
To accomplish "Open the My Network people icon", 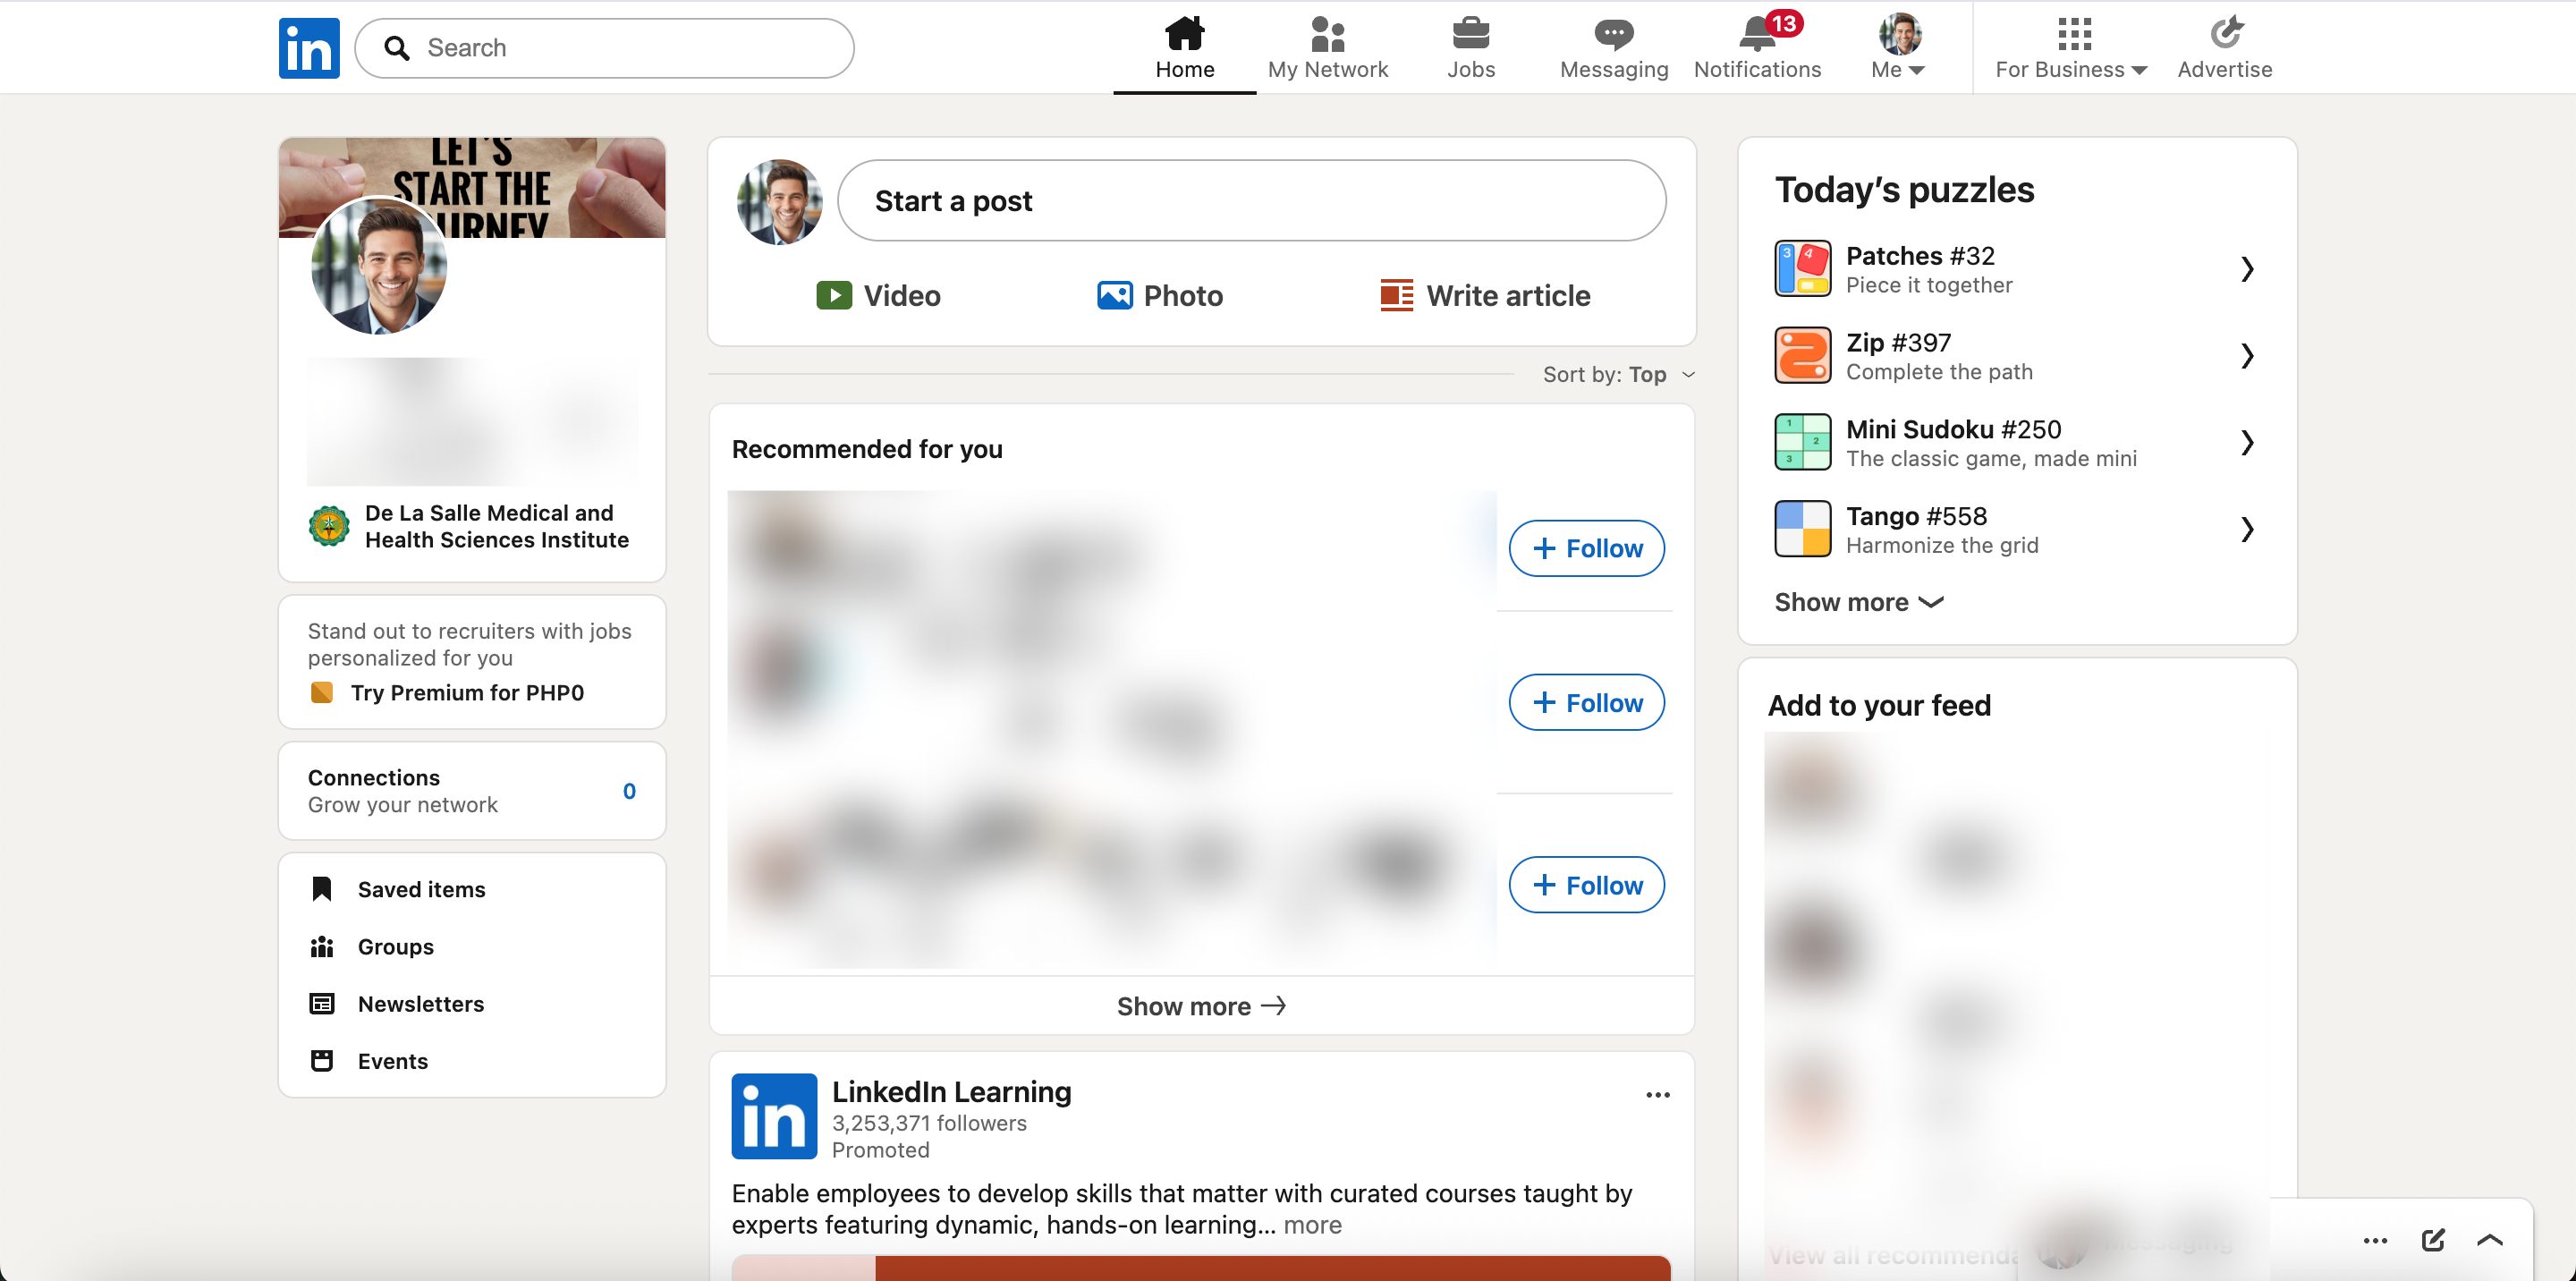I will (x=1327, y=34).
